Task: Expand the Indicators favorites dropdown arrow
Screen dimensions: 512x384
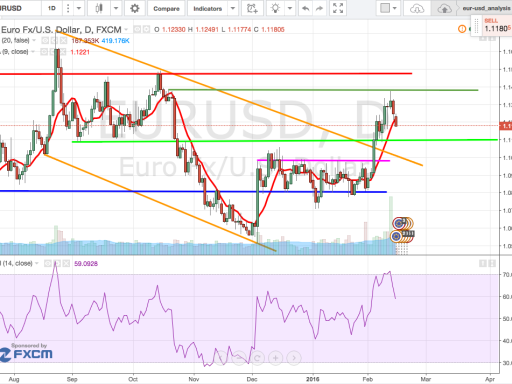Action: tap(233, 8)
